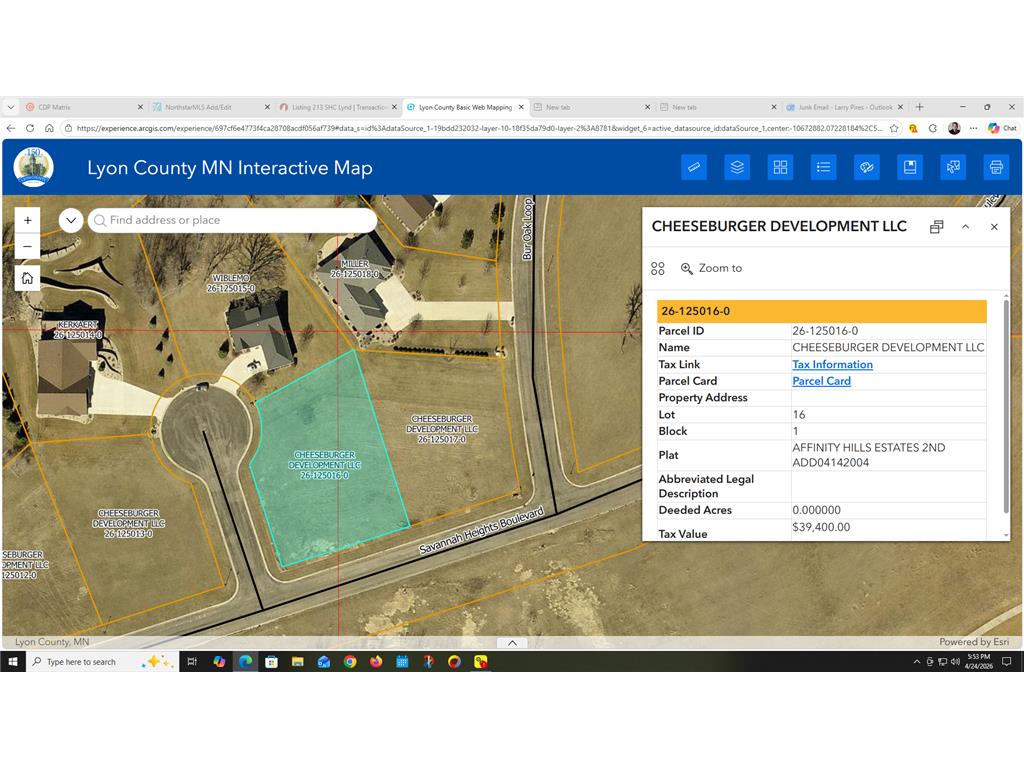Open the Select features widget
Screen dimensions: 1024x768
(x=953, y=167)
